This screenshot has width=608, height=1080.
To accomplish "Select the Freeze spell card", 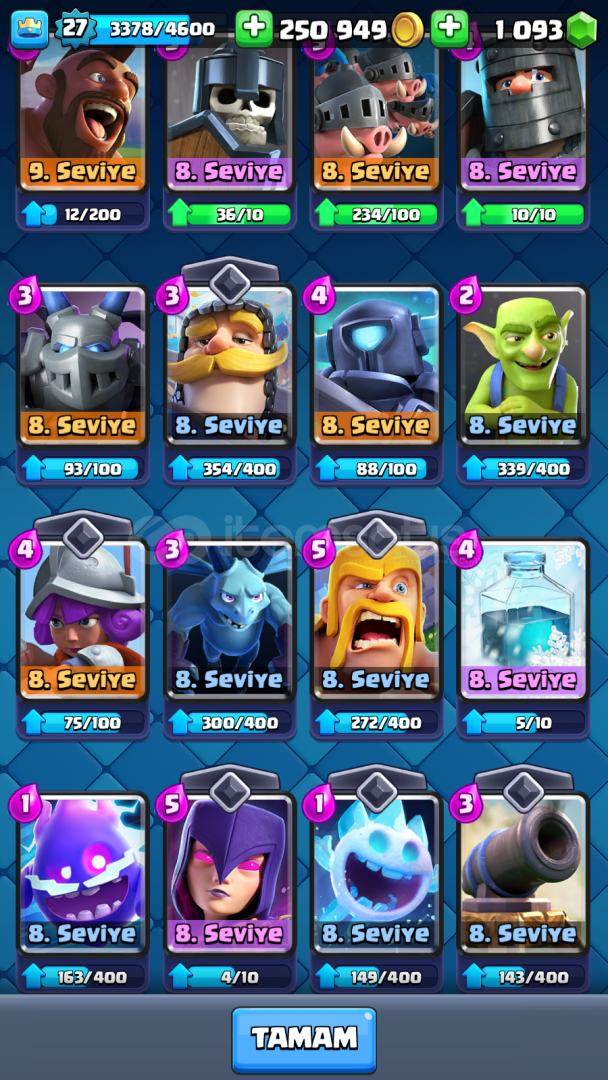I will tap(524, 619).
